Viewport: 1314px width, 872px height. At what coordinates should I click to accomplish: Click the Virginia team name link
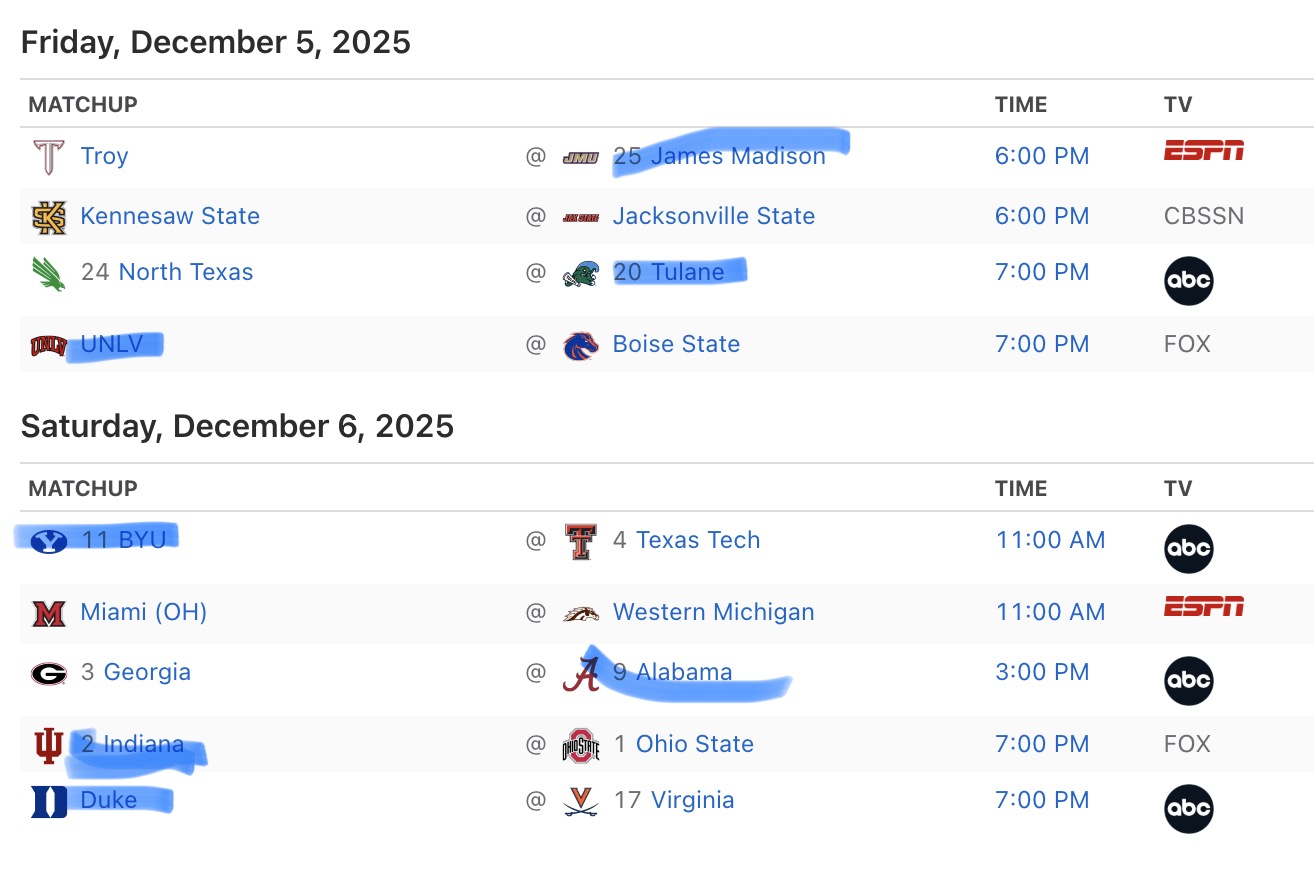[x=692, y=800]
